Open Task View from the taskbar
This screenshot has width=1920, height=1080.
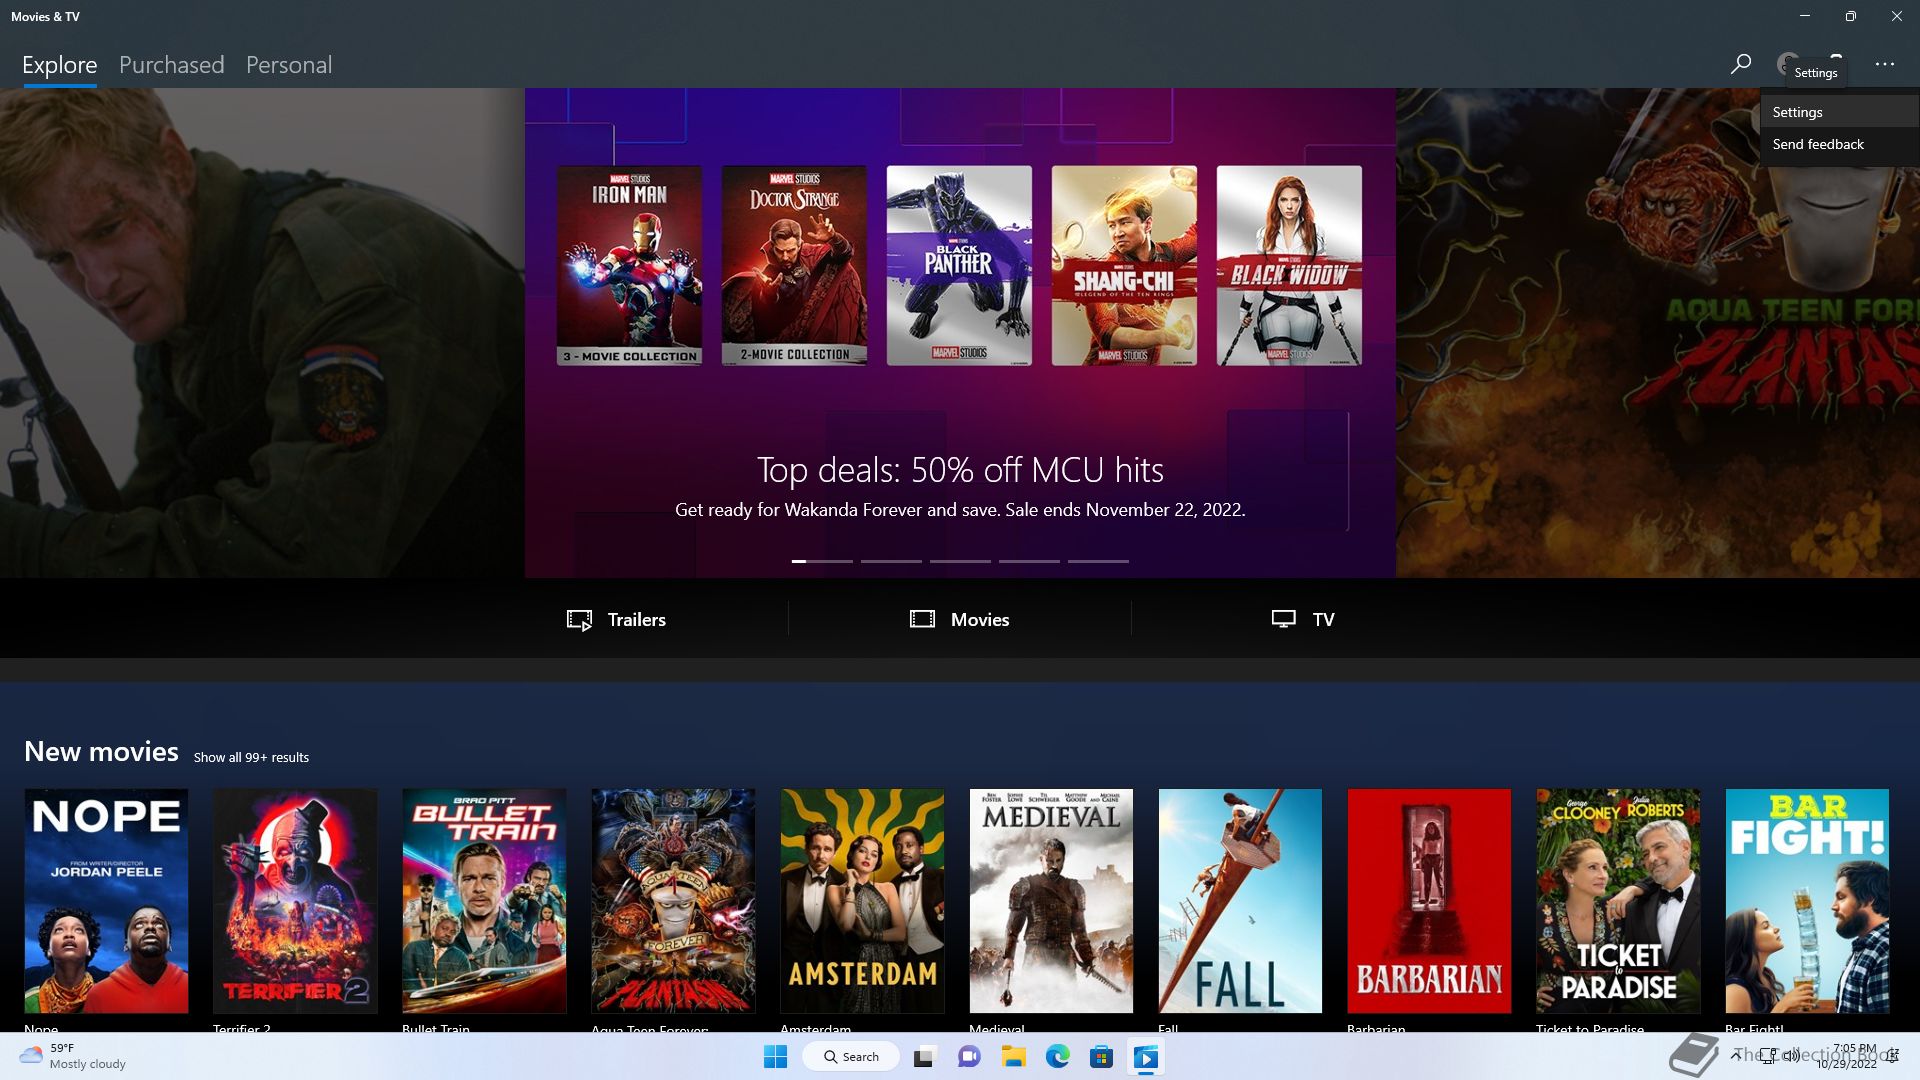point(924,1057)
